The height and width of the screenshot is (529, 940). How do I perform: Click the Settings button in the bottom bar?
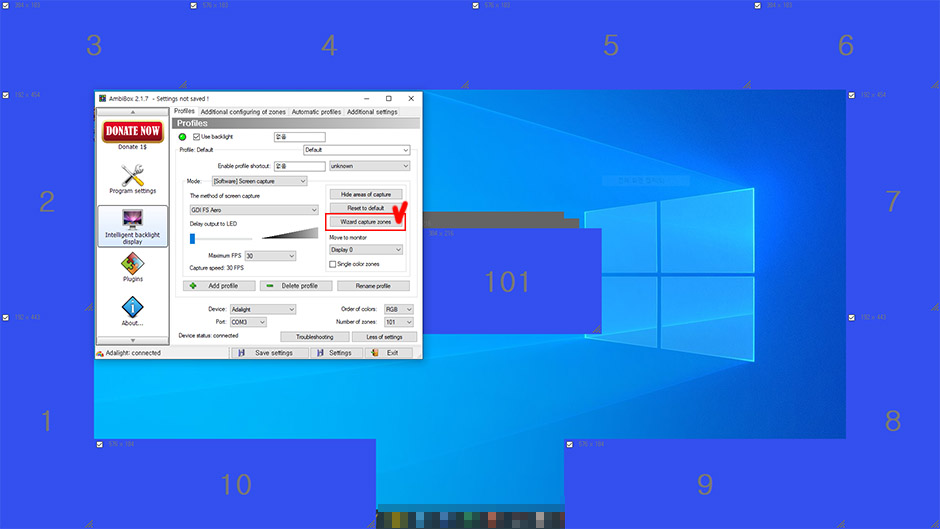tap(336, 353)
